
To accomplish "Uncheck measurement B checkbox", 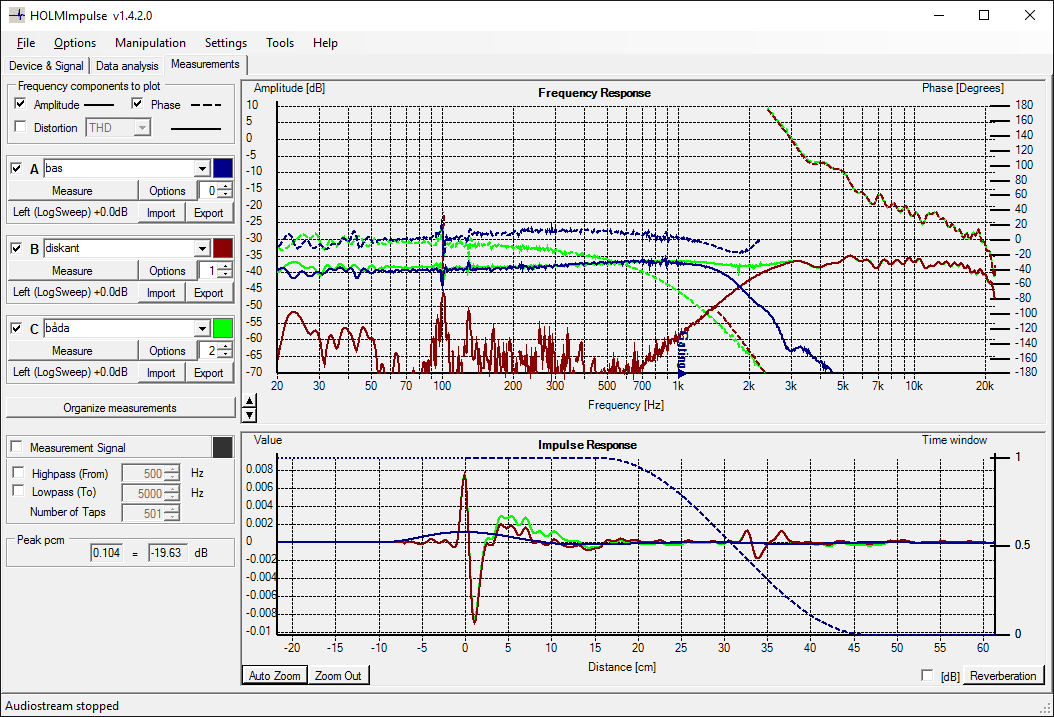I will point(16,248).
